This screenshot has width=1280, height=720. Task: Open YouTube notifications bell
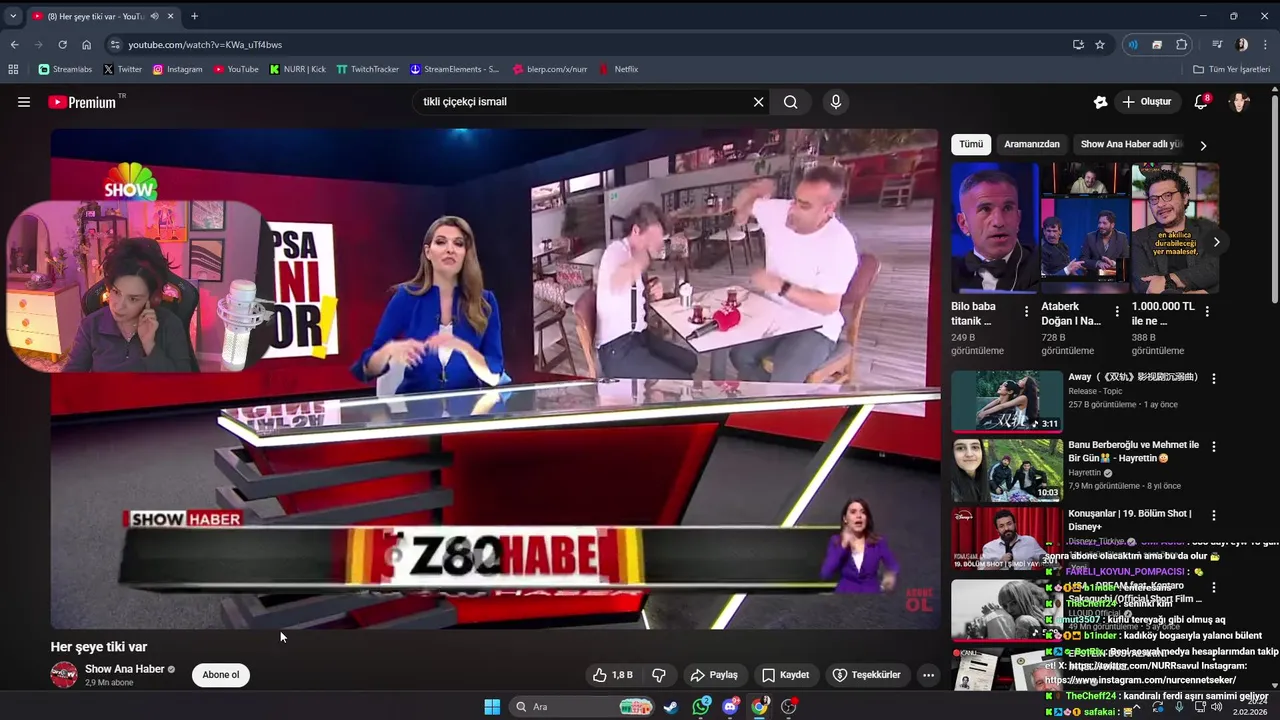tap(1202, 102)
